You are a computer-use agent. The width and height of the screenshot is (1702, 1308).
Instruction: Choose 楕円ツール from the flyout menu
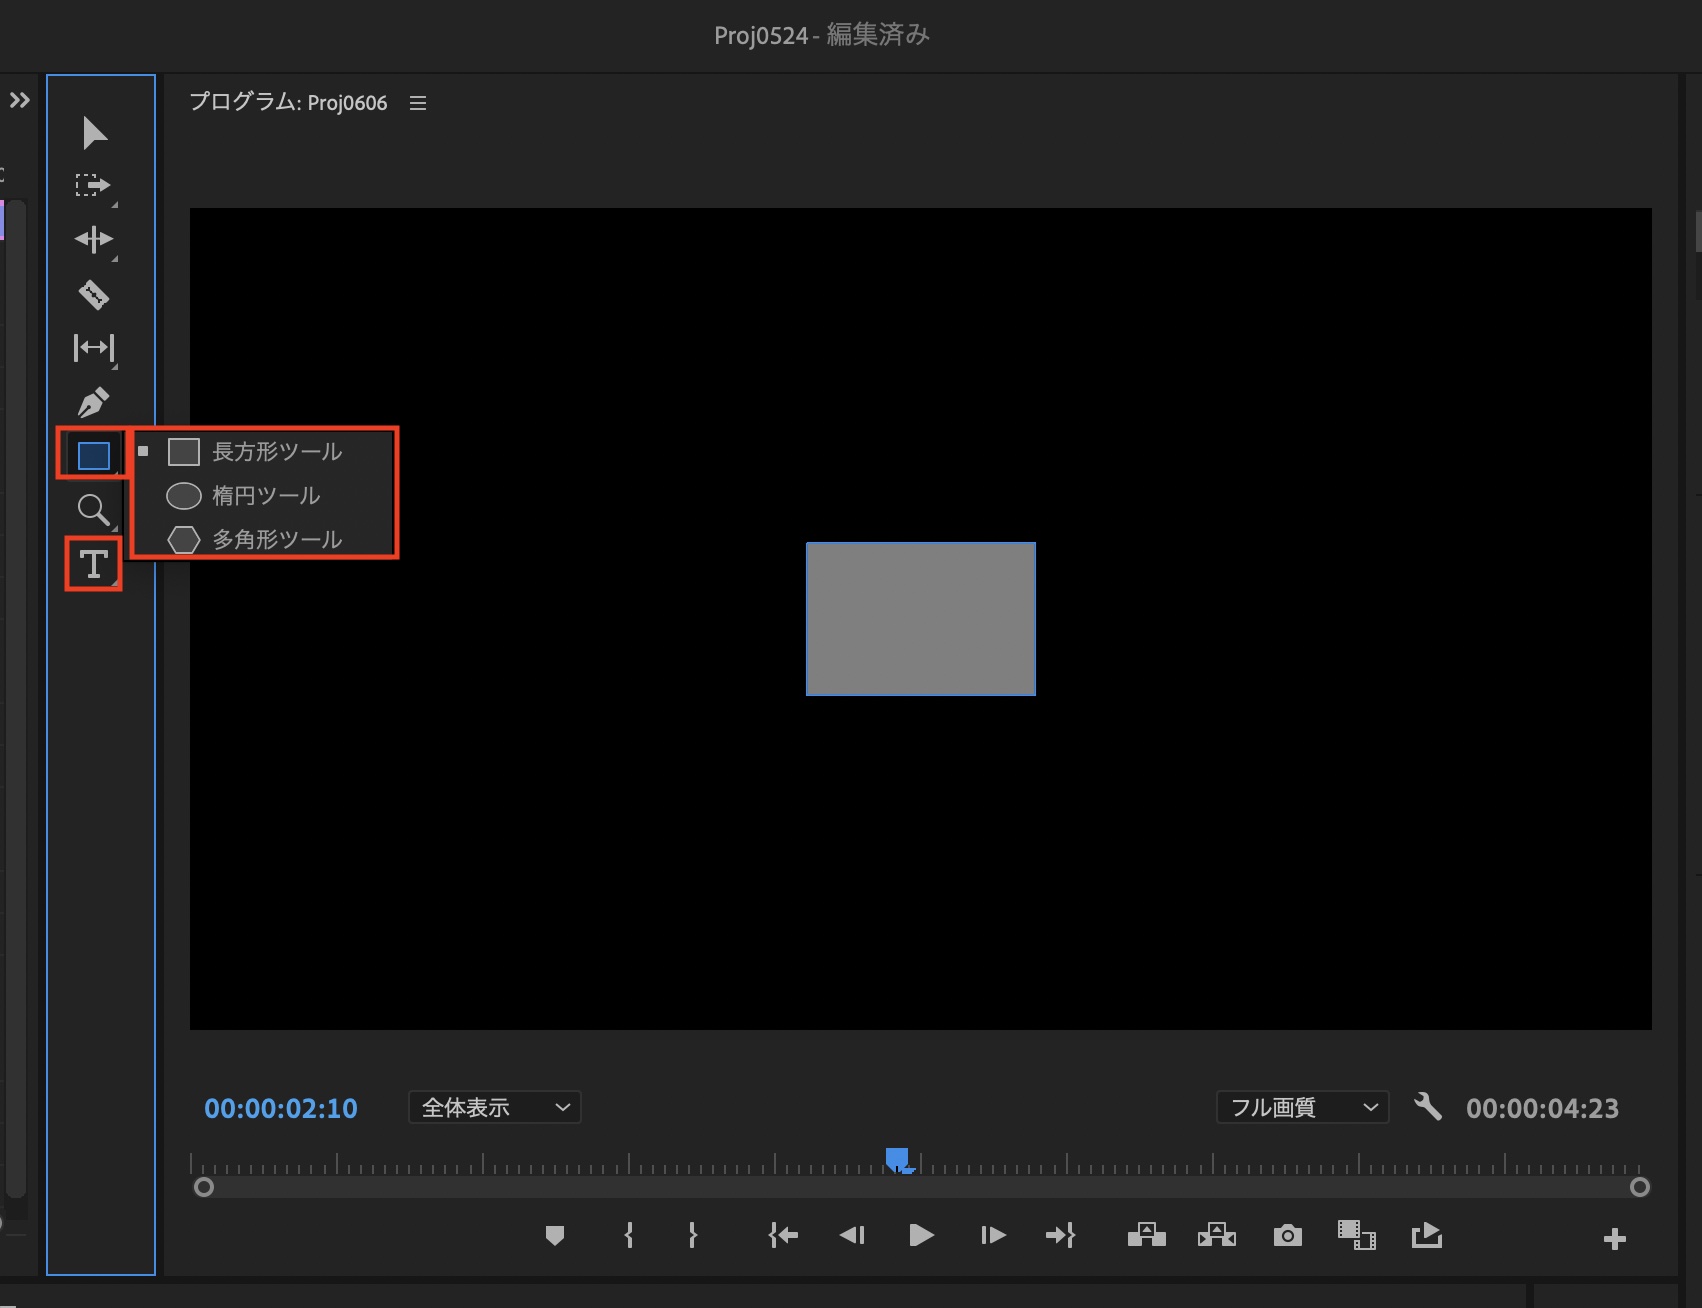click(x=265, y=496)
